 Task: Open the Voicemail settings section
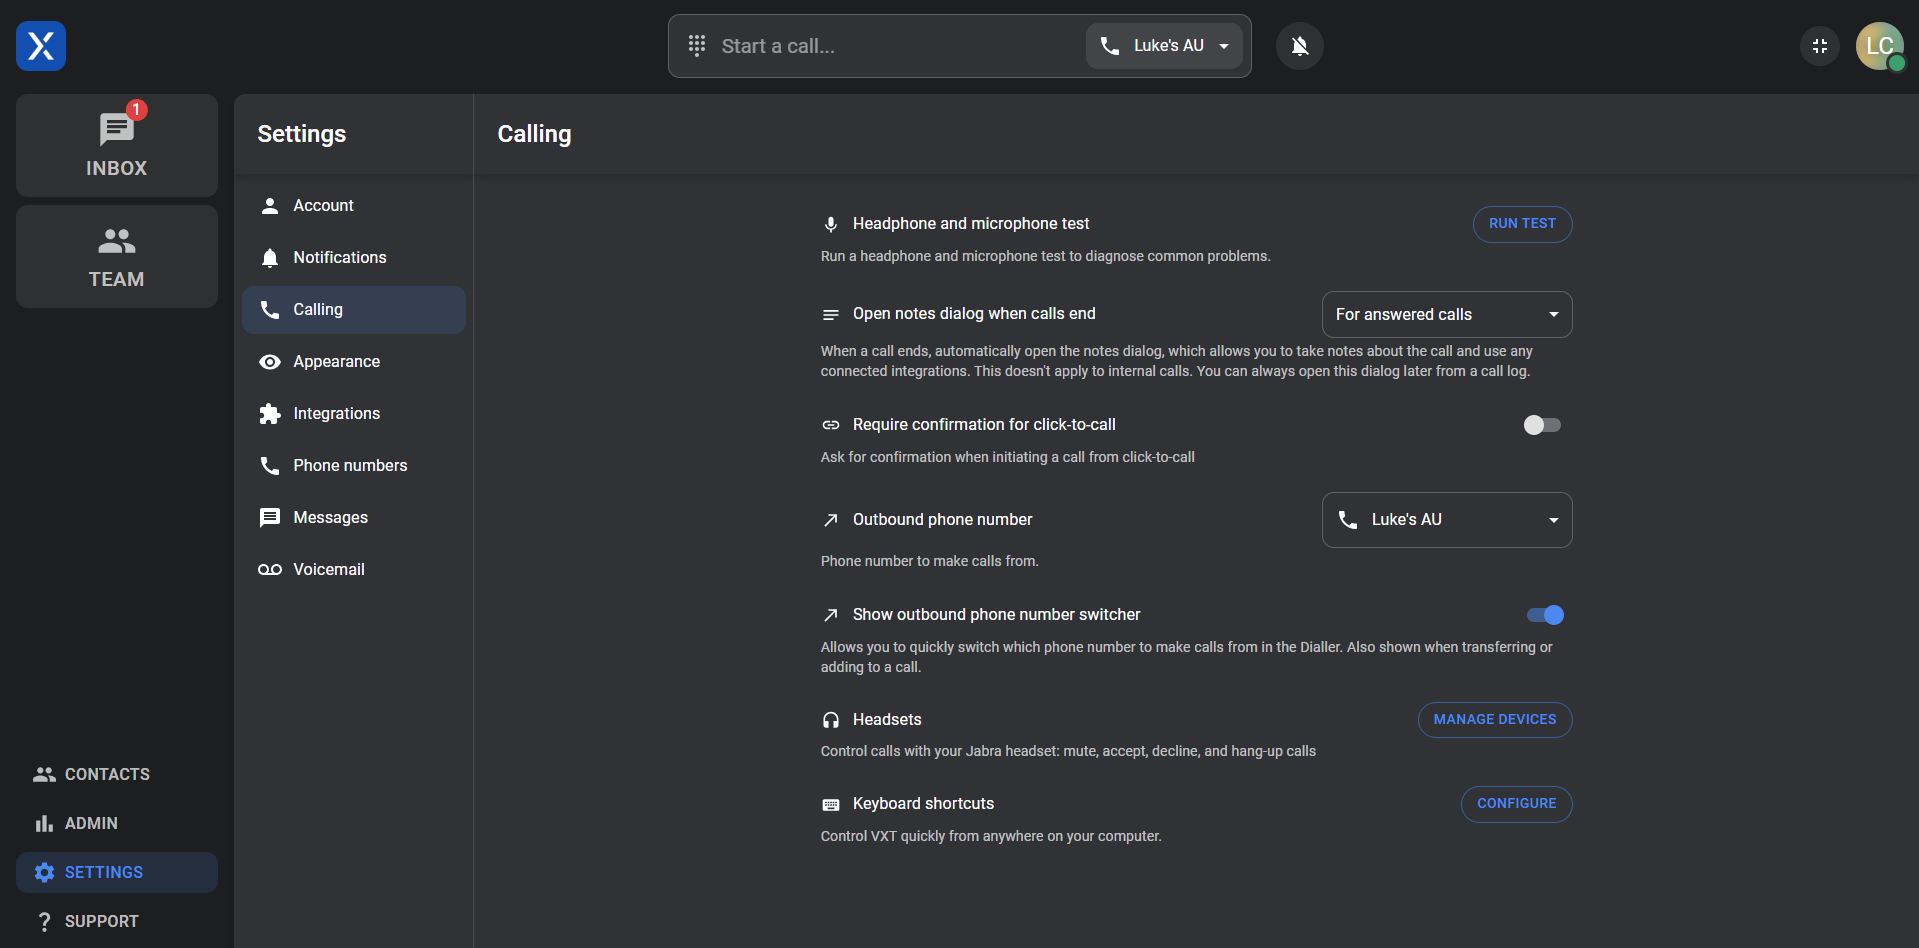point(328,569)
